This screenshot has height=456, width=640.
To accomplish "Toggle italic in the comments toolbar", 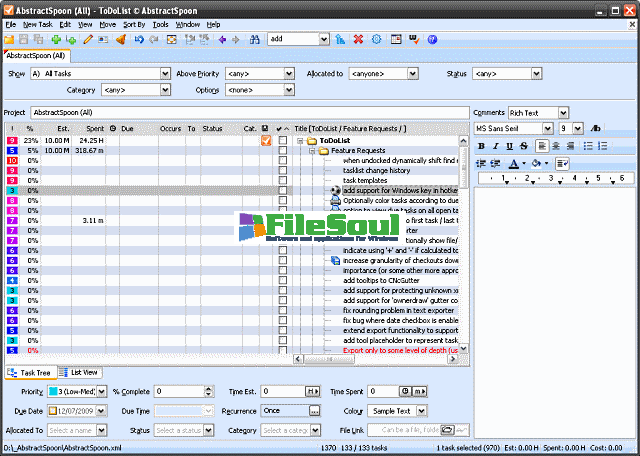I will pos(496,146).
